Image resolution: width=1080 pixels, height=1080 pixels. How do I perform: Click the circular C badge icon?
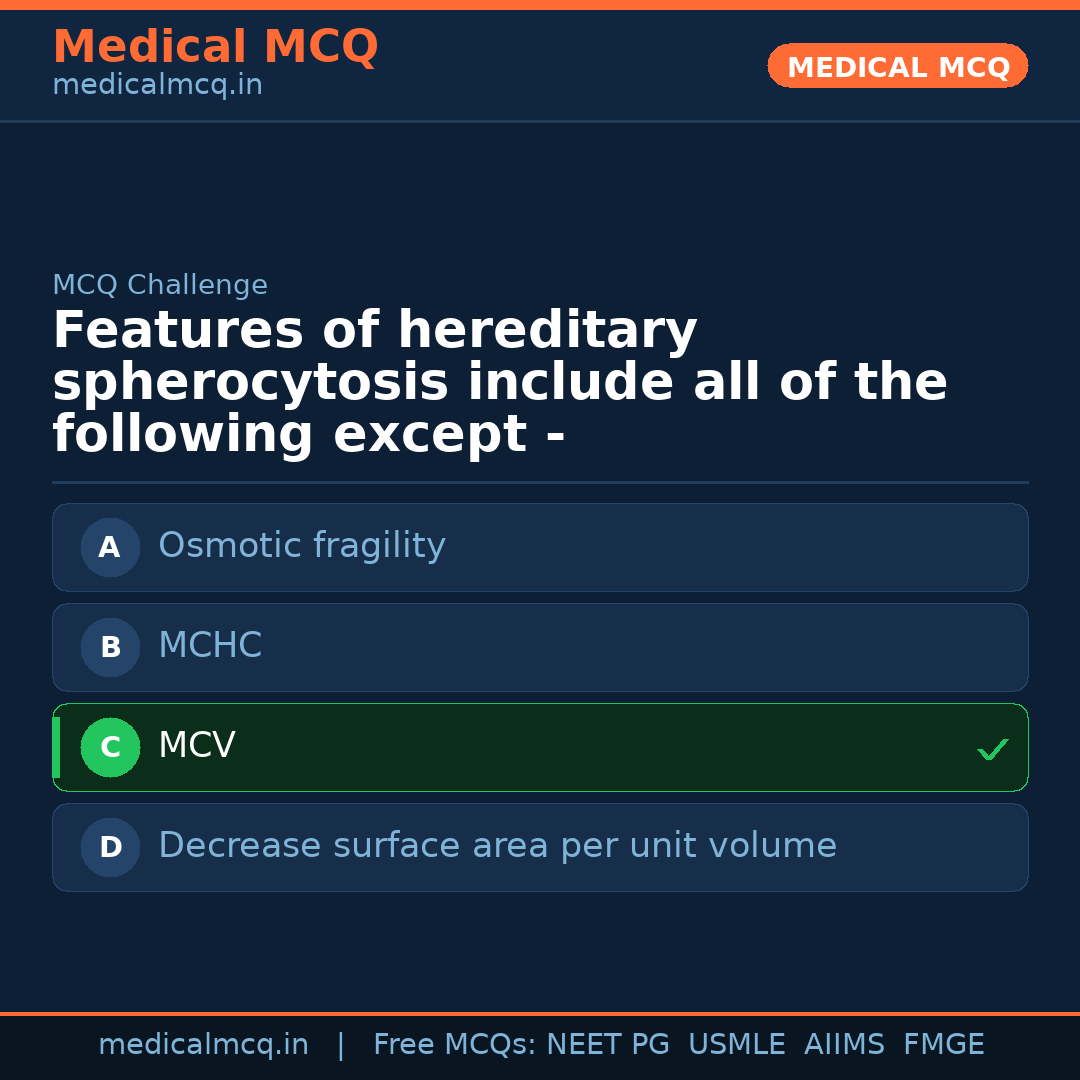tap(110, 747)
